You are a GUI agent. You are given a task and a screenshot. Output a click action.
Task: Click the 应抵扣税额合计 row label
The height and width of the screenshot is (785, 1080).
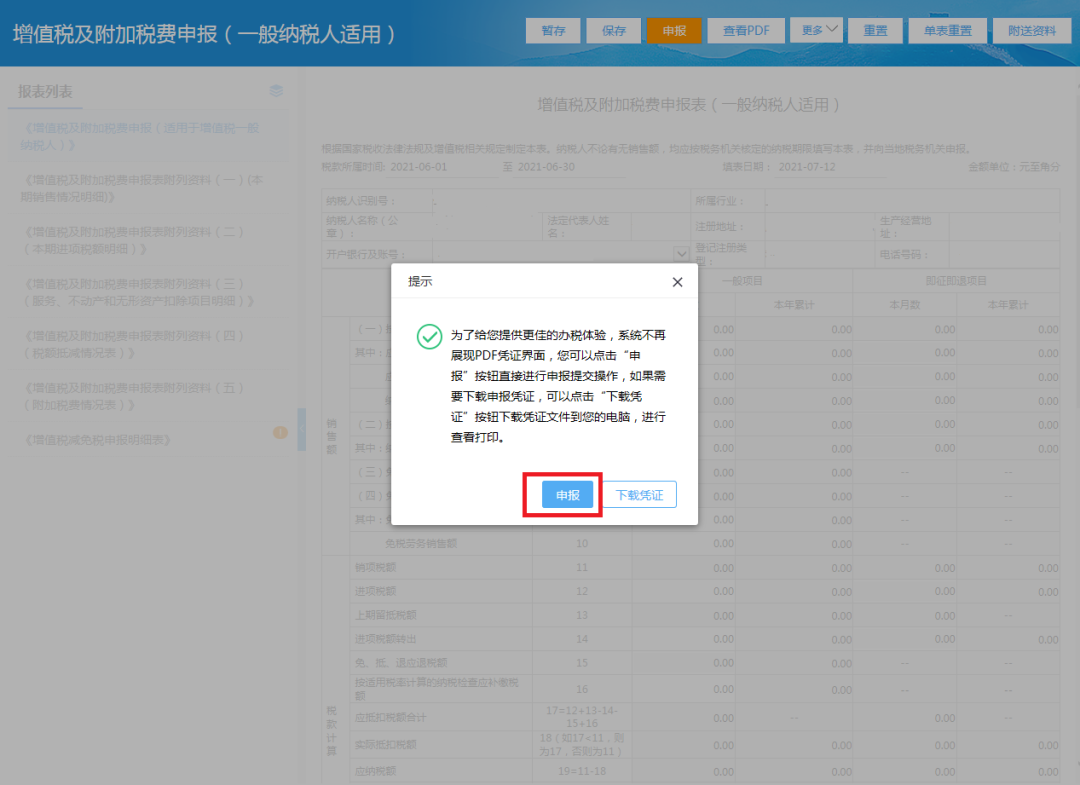pos(391,718)
